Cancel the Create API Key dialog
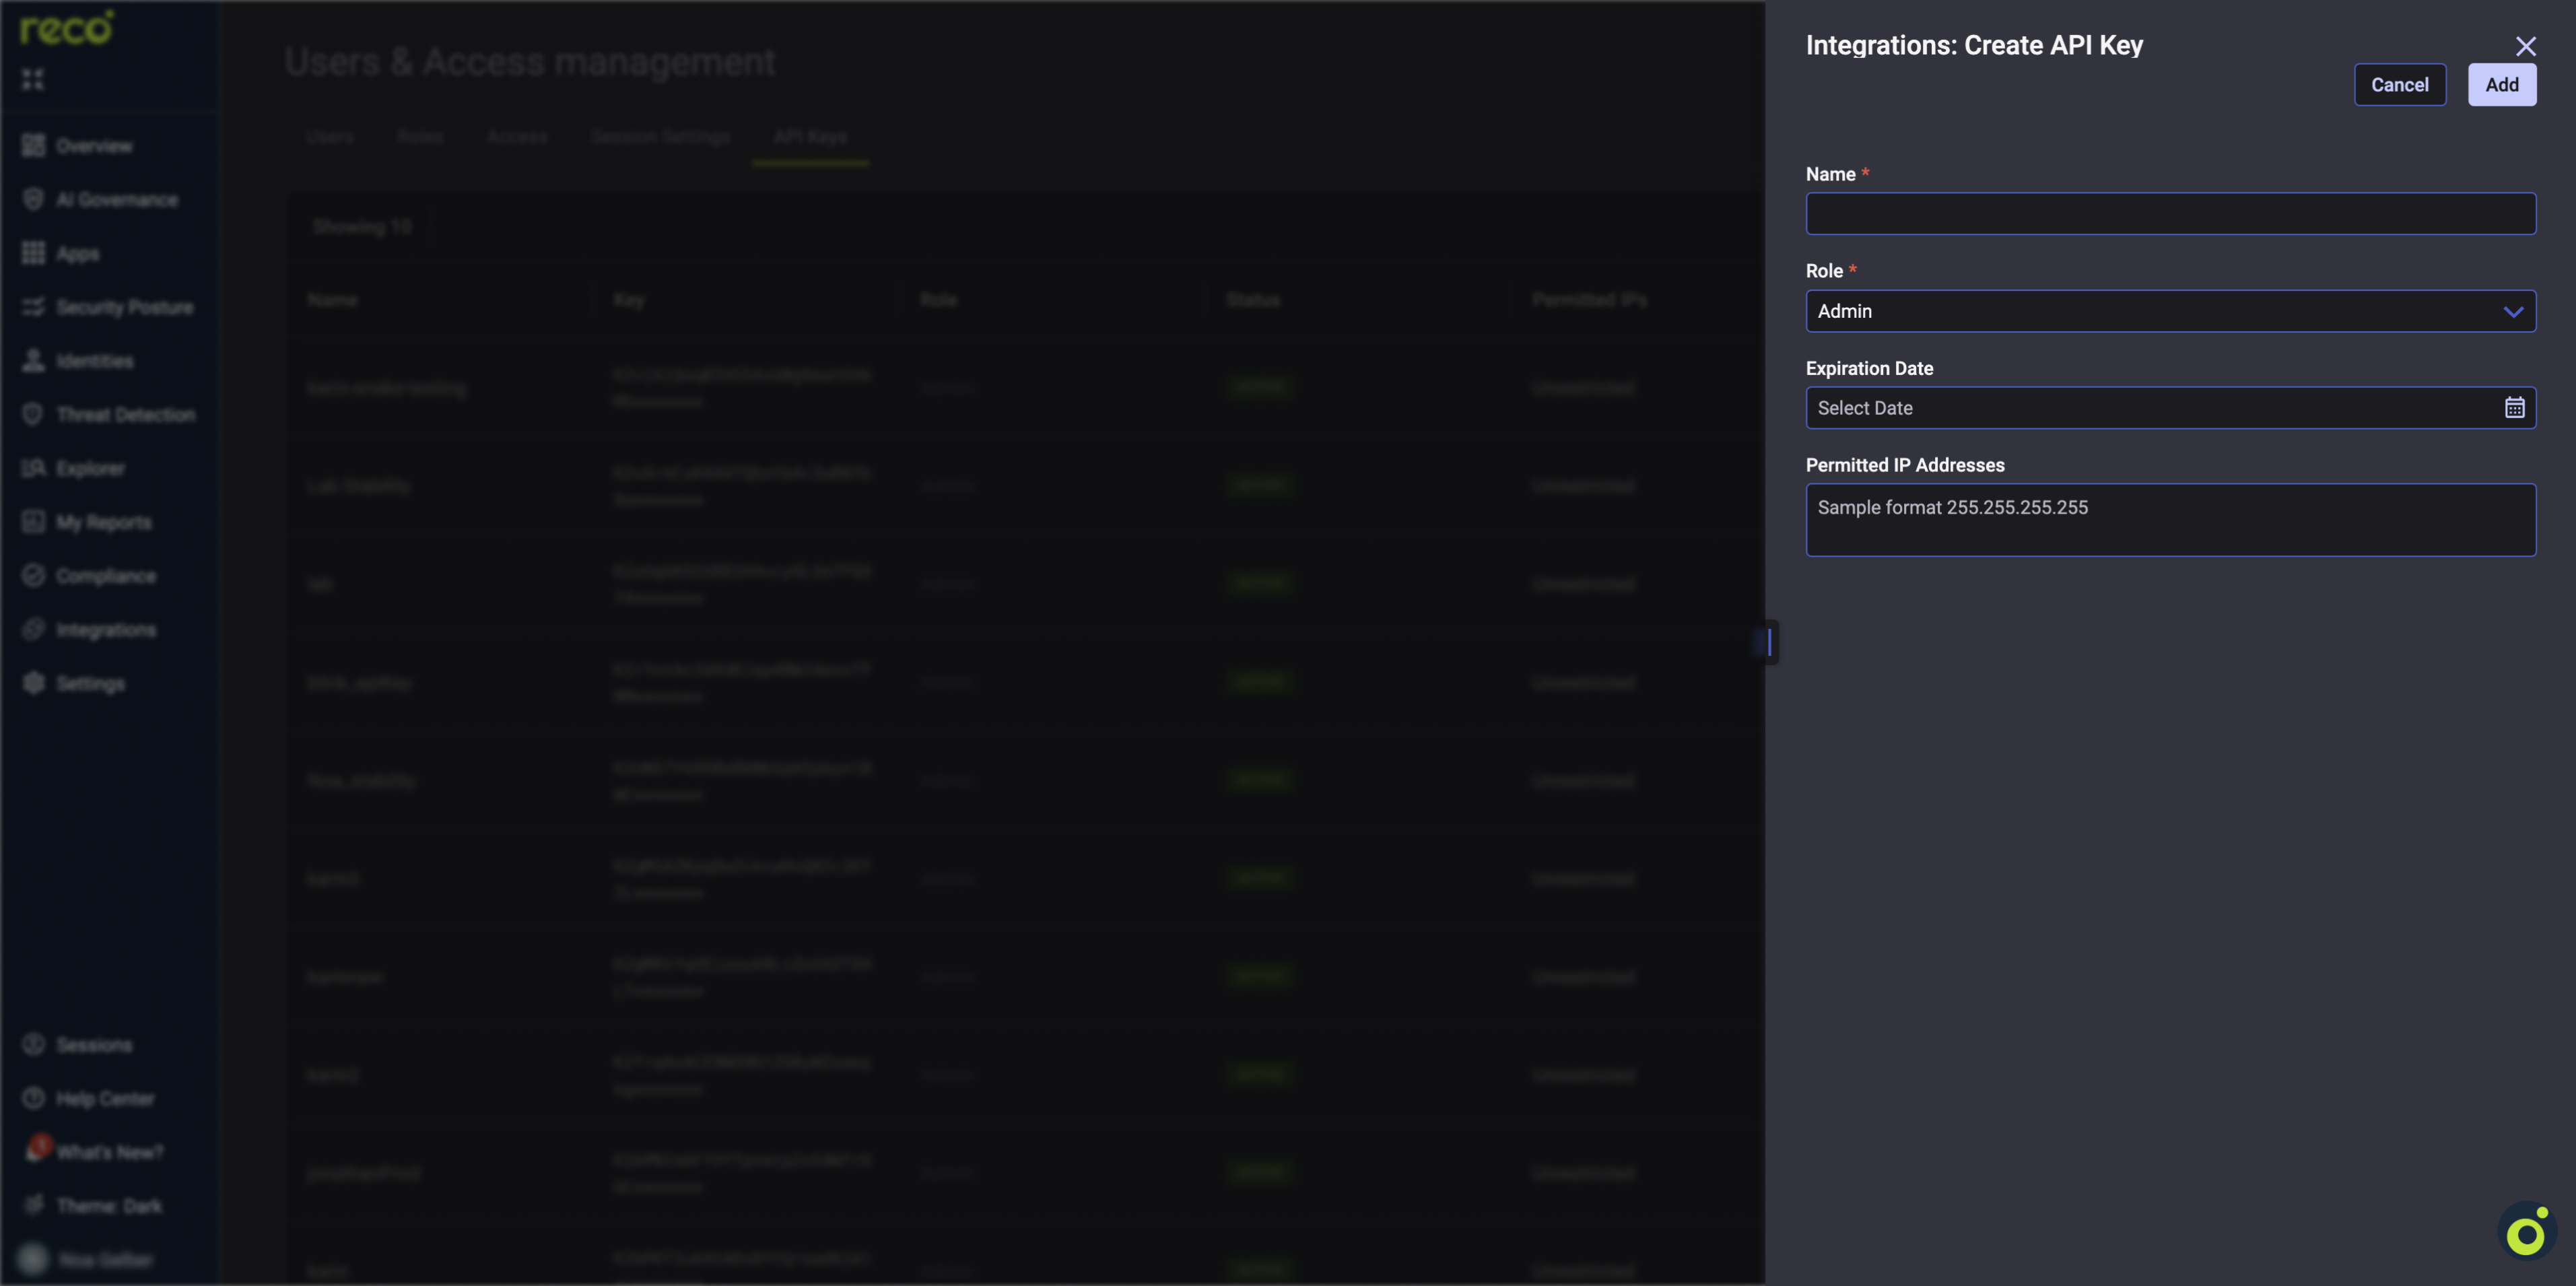2576x1286 pixels. [2400, 85]
